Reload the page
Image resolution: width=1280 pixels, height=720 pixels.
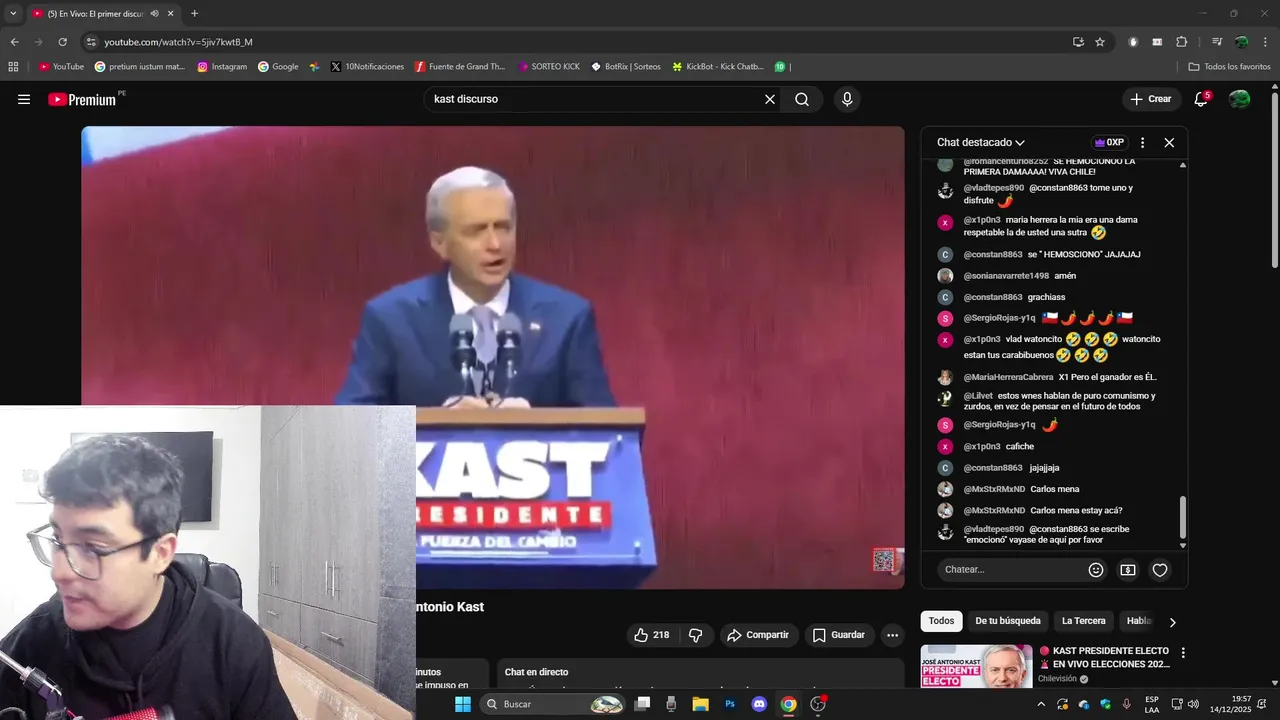62,42
